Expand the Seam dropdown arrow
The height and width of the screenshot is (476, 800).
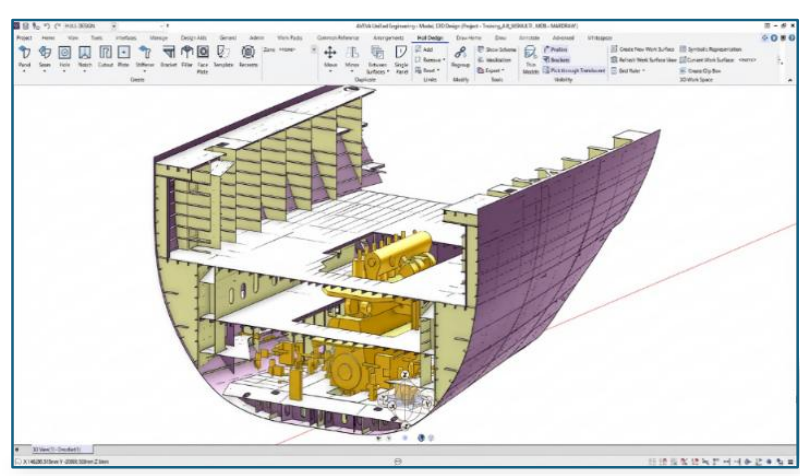pos(45,71)
